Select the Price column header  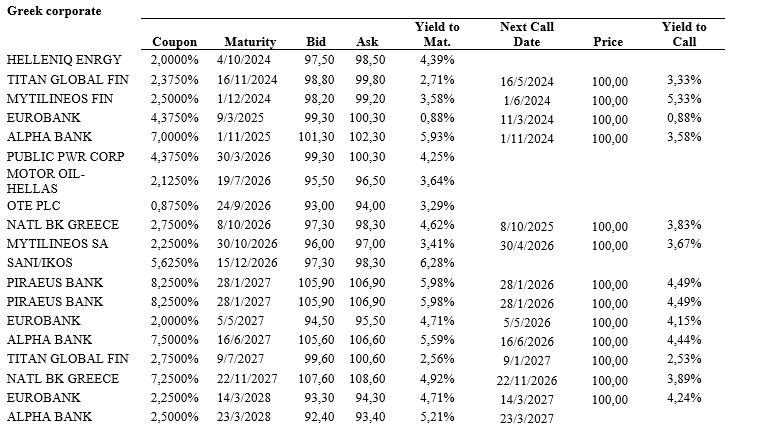coord(608,42)
